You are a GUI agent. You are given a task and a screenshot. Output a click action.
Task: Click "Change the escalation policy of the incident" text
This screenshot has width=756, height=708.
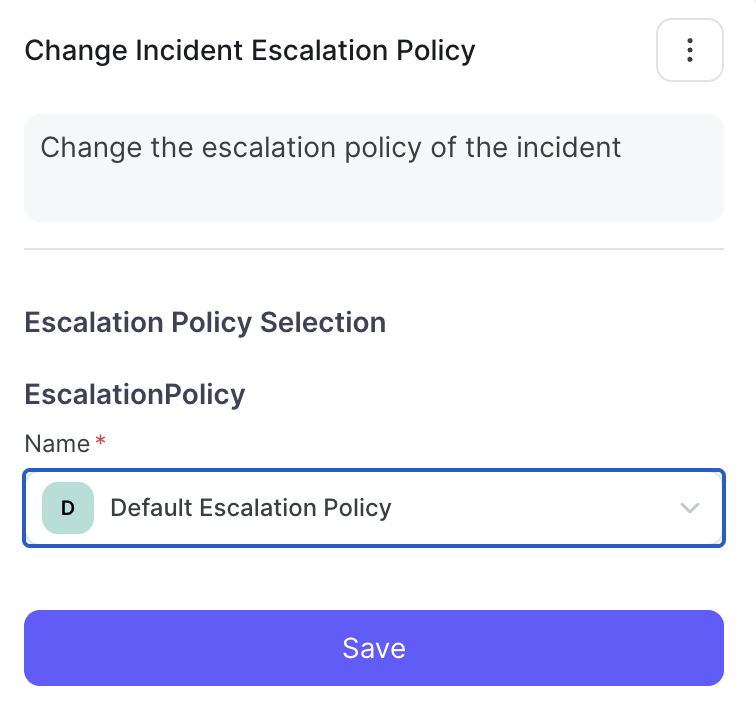coord(330,148)
